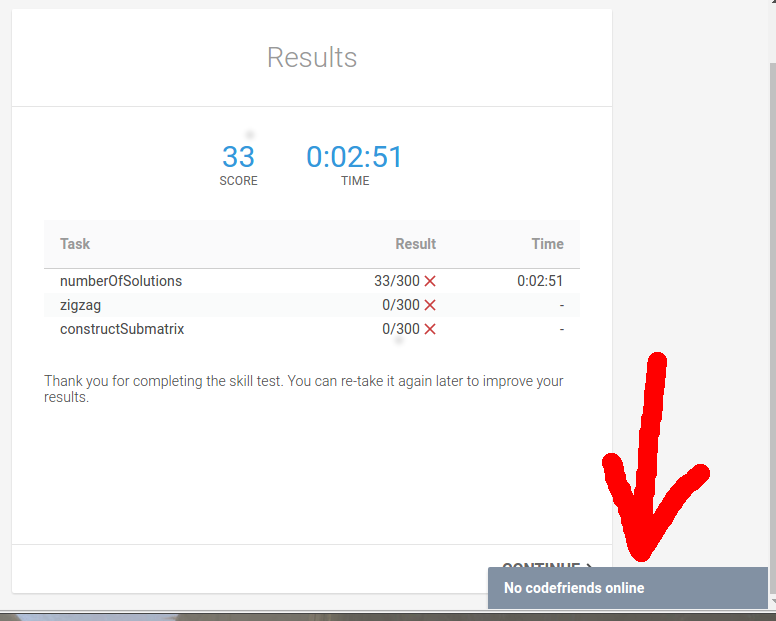Click the red X in zigzag row
Screen dimensions: 776x621
pos(430,305)
